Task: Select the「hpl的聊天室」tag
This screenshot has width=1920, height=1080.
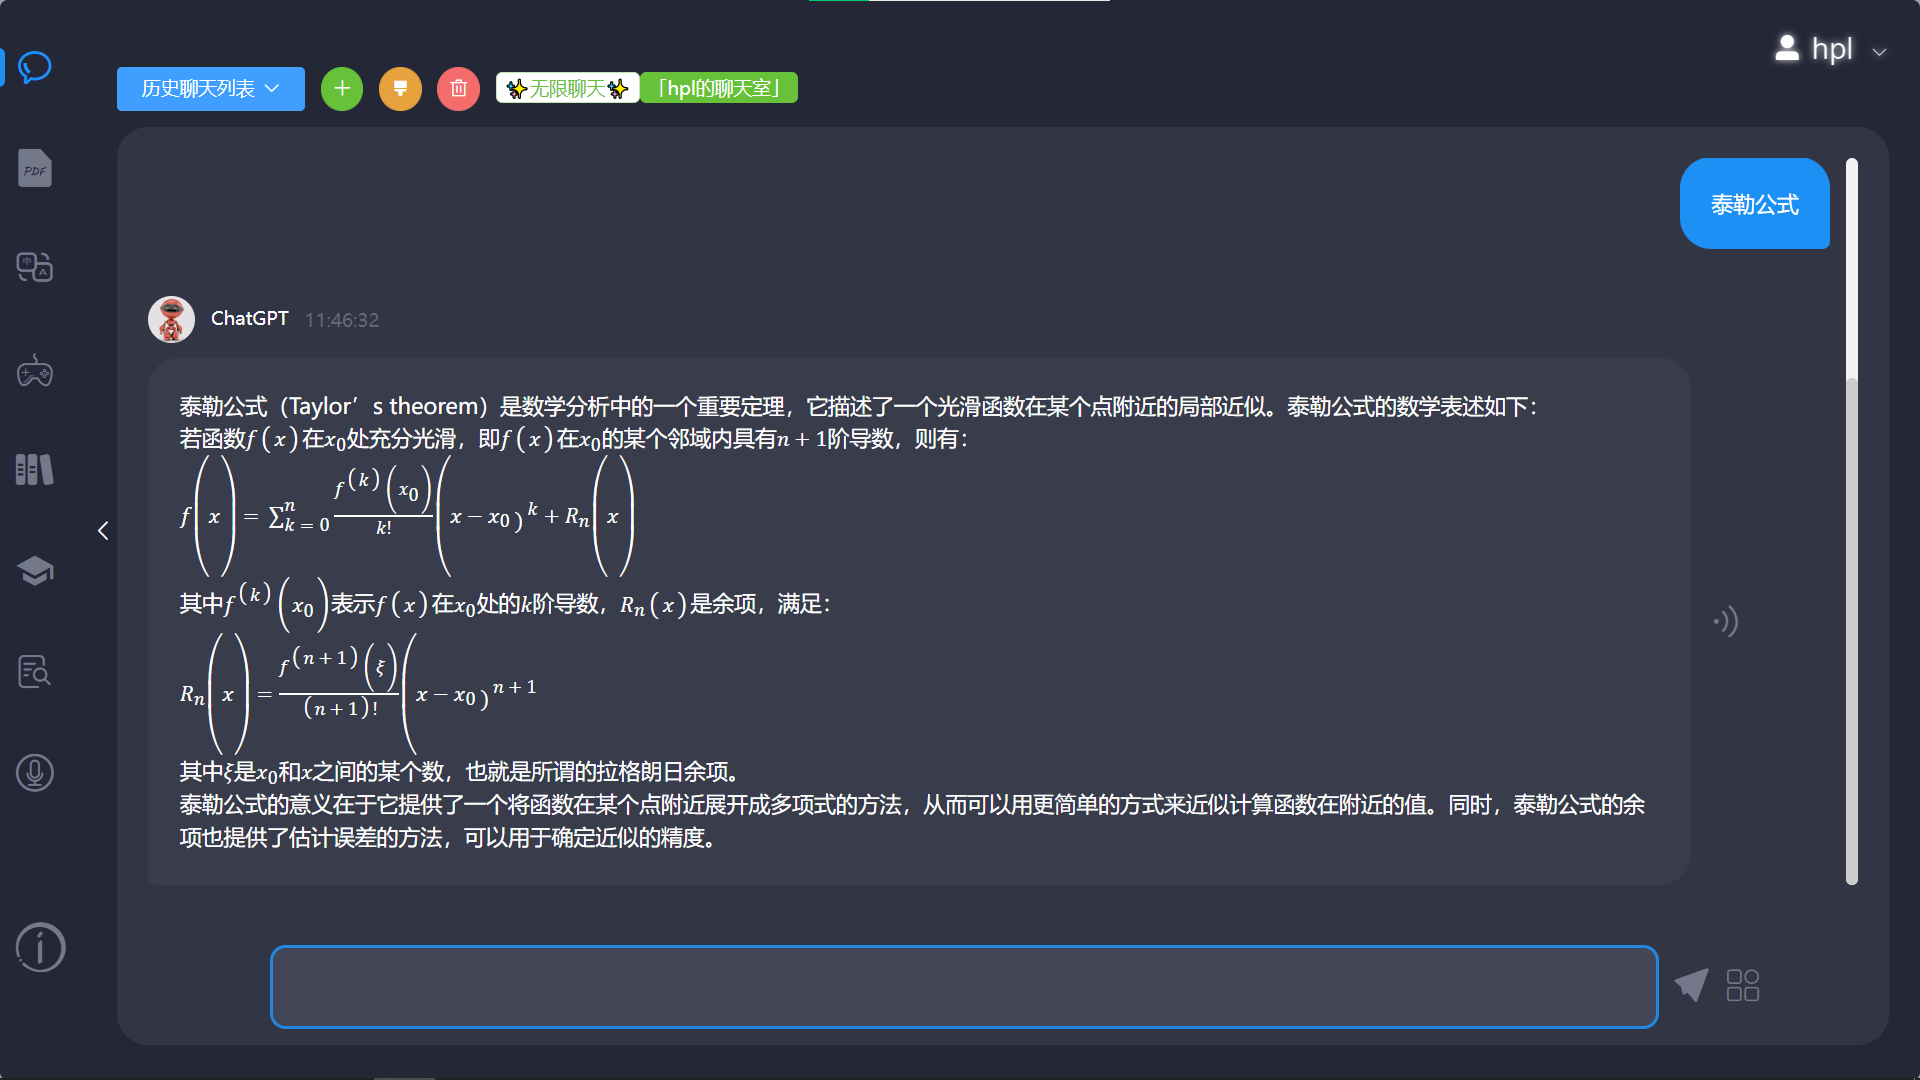Action: (x=718, y=89)
